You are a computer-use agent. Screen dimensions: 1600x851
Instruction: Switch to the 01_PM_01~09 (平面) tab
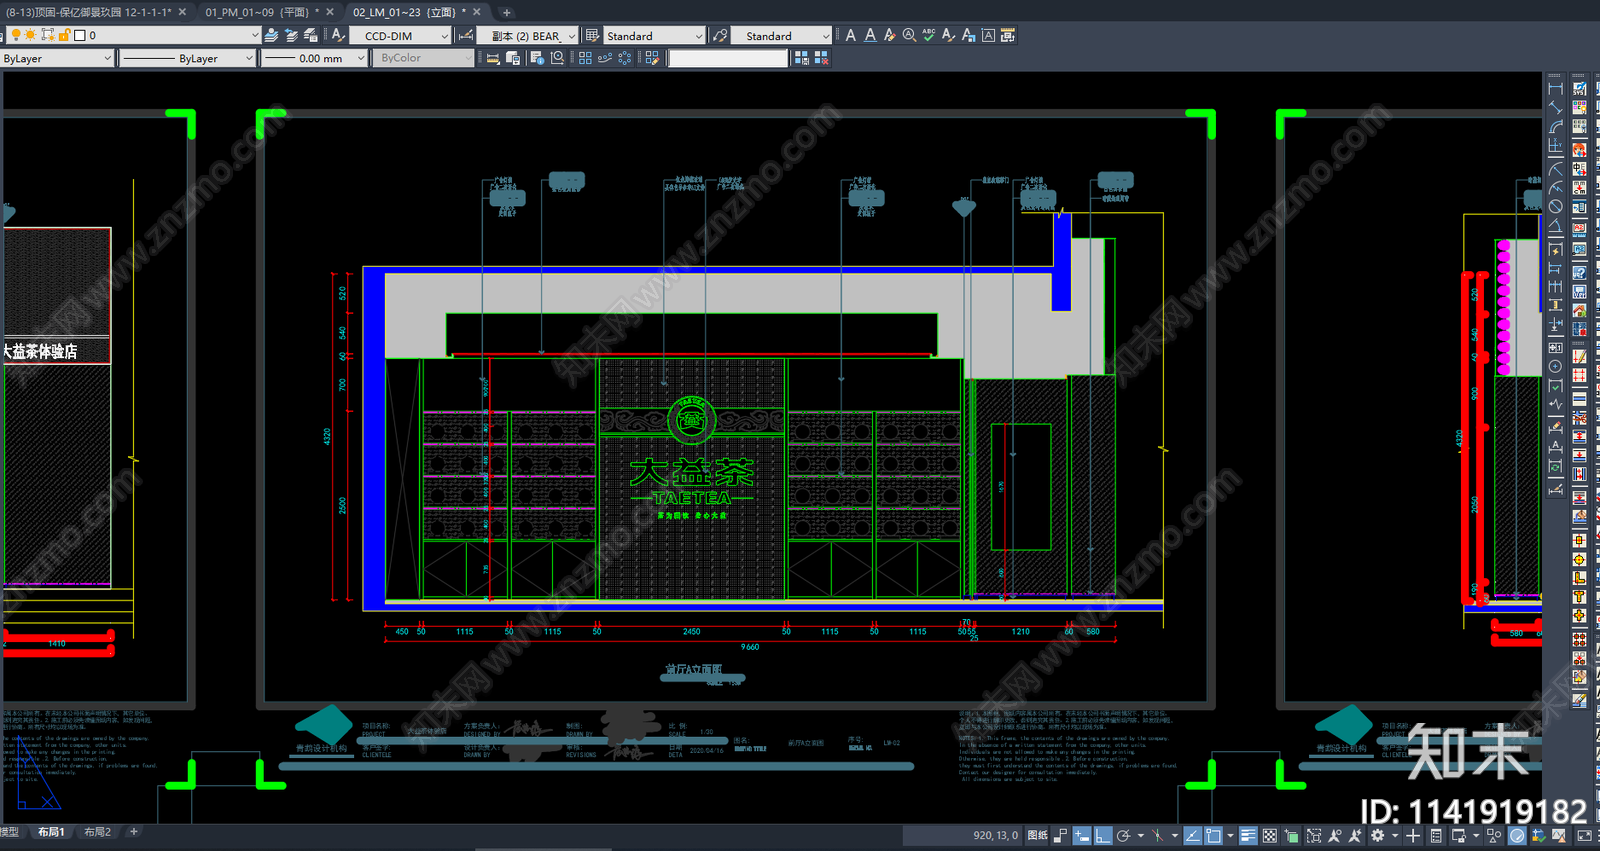click(262, 12)
